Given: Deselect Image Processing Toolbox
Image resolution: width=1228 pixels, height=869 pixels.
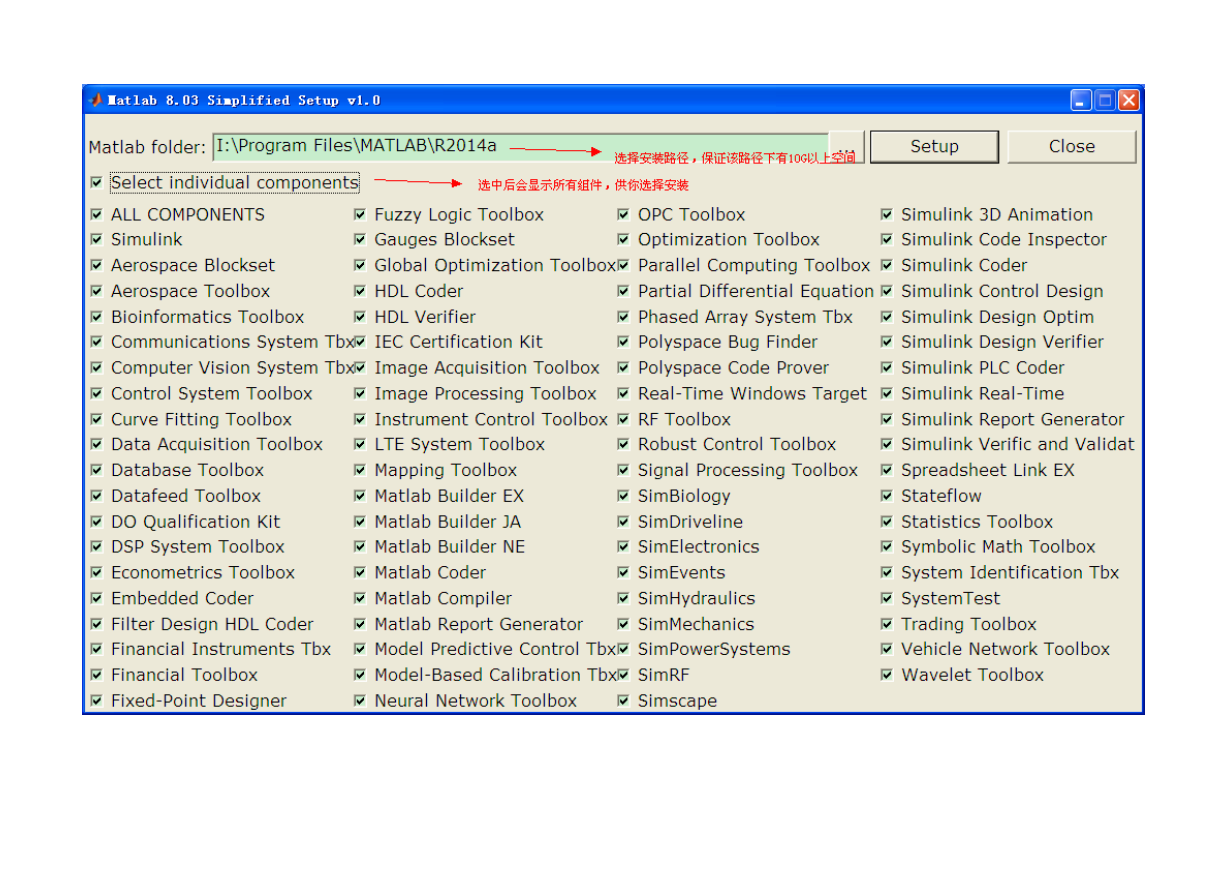Looking at the screenshot, I should 360,394.
